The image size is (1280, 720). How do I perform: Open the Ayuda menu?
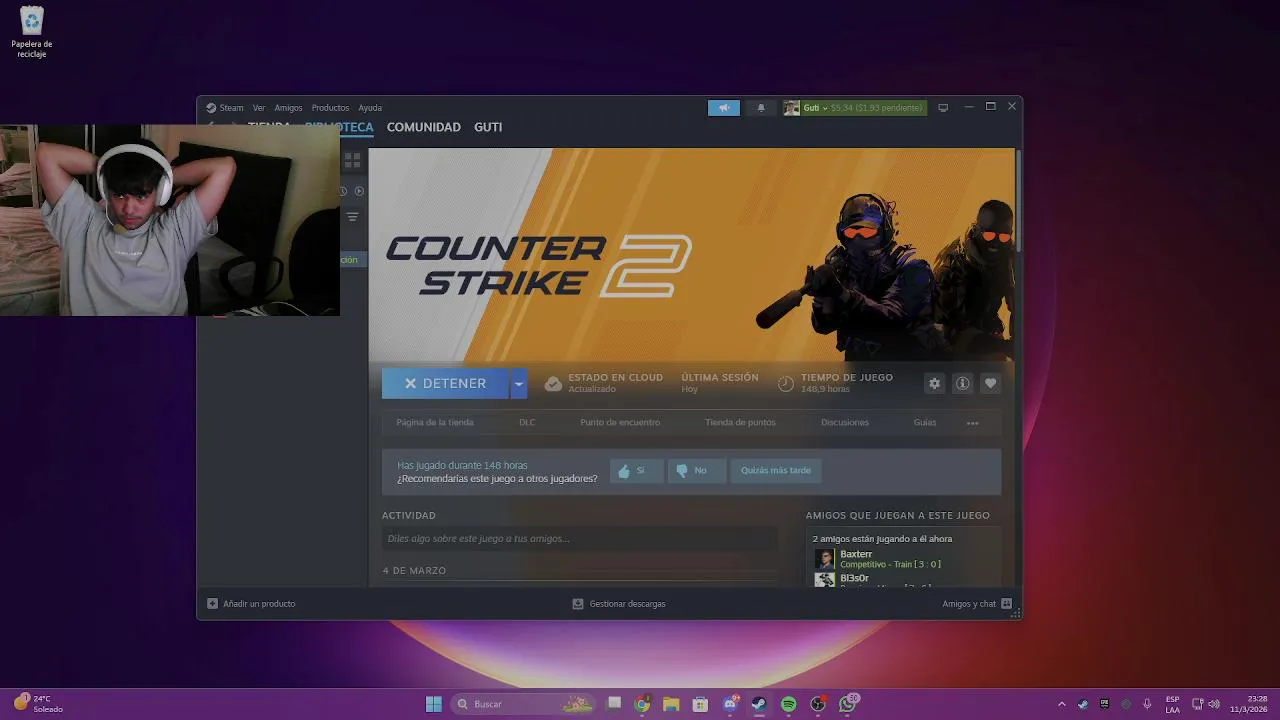tap(370, 108)
